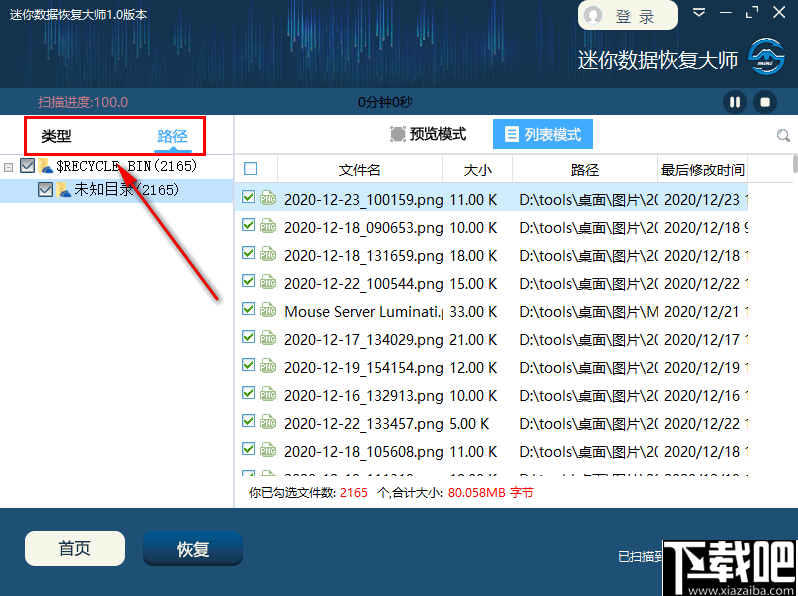Uncheck 2020-12-22_100544.png file checkbox
Image resolution: width=798 pixels, height=596 pixels.
tap(248, 280)
